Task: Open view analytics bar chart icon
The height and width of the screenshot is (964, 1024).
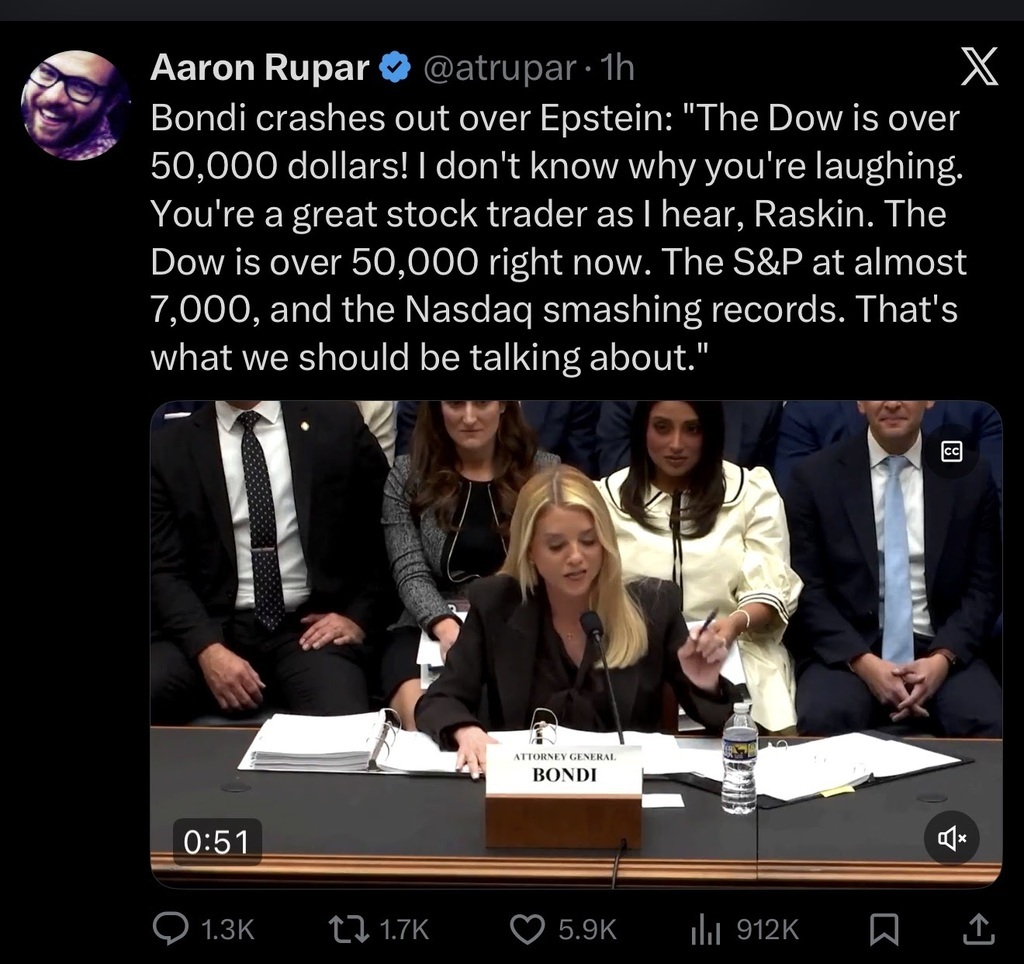Action: (705, 929)
